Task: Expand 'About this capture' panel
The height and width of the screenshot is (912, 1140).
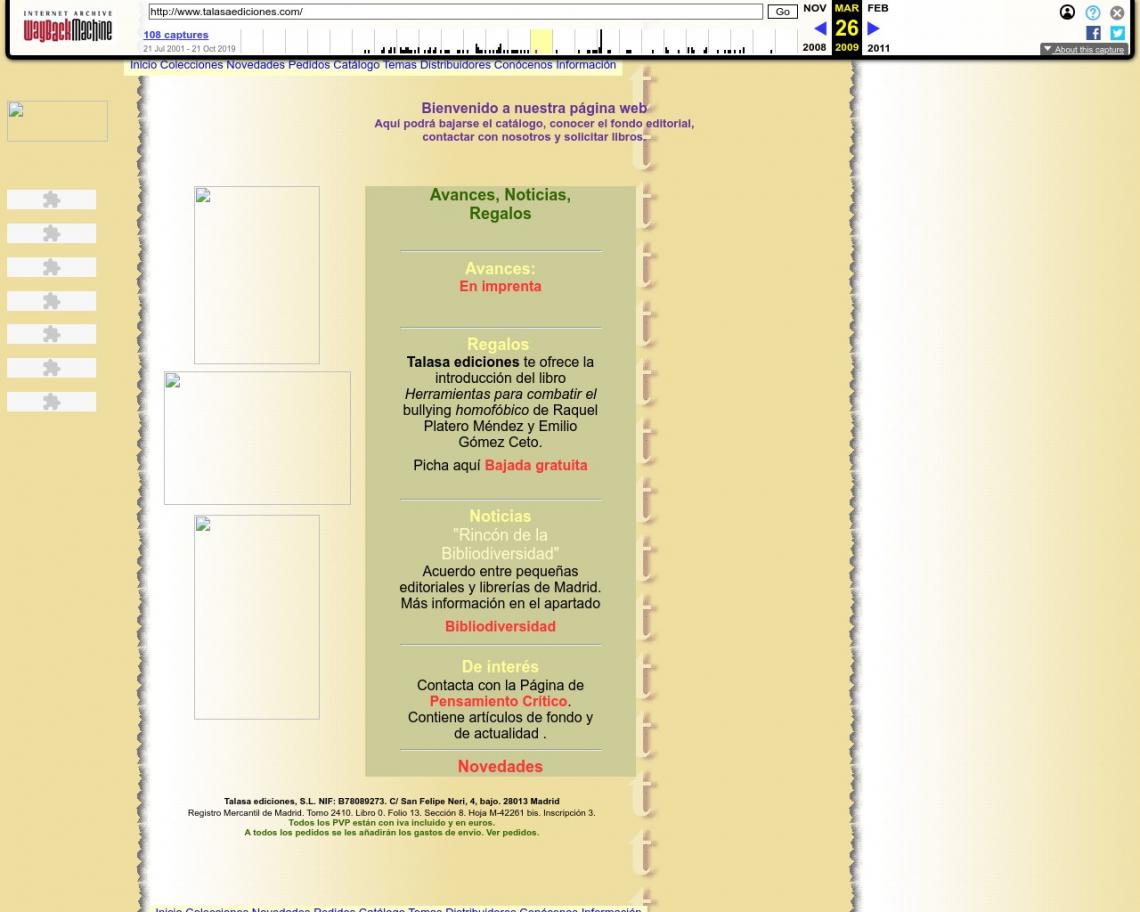Action: pos(1083,49)
